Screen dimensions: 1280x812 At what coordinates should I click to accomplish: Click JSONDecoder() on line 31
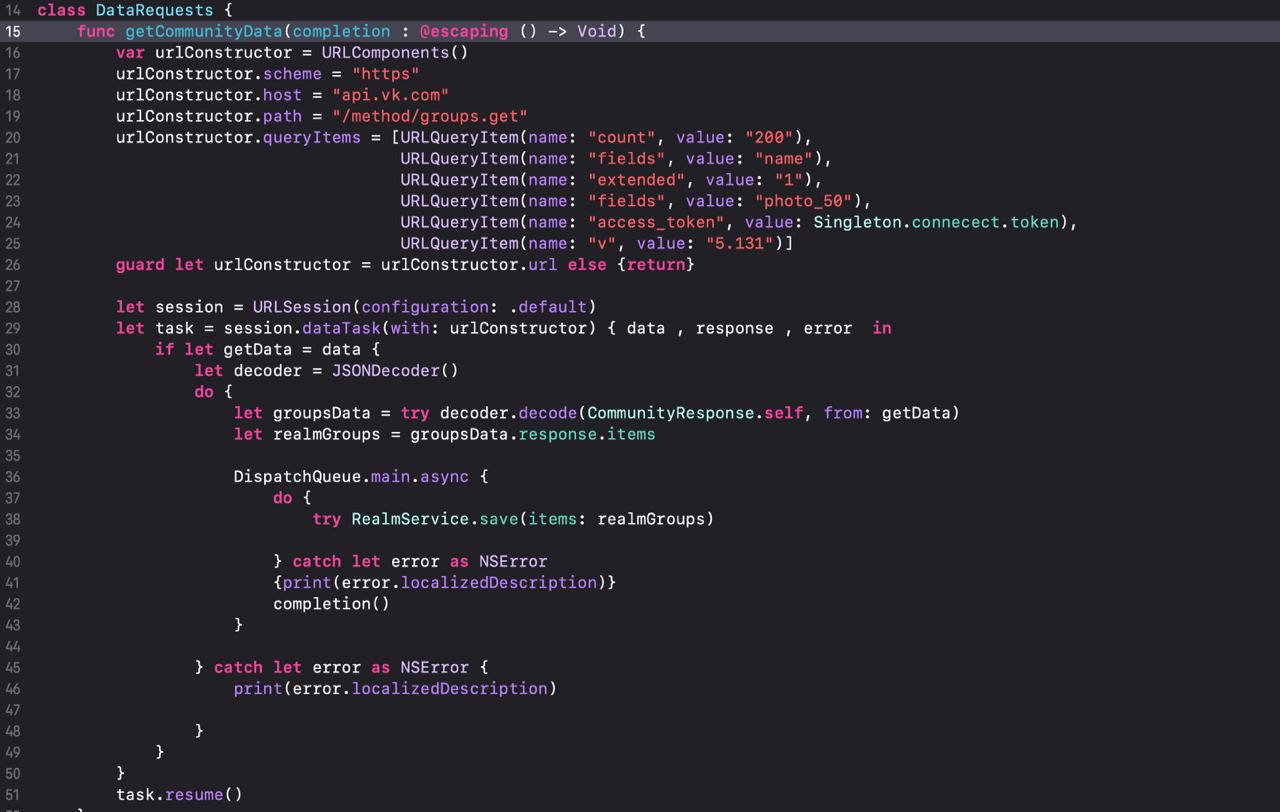pyautogui.click(x=395, y=370)
